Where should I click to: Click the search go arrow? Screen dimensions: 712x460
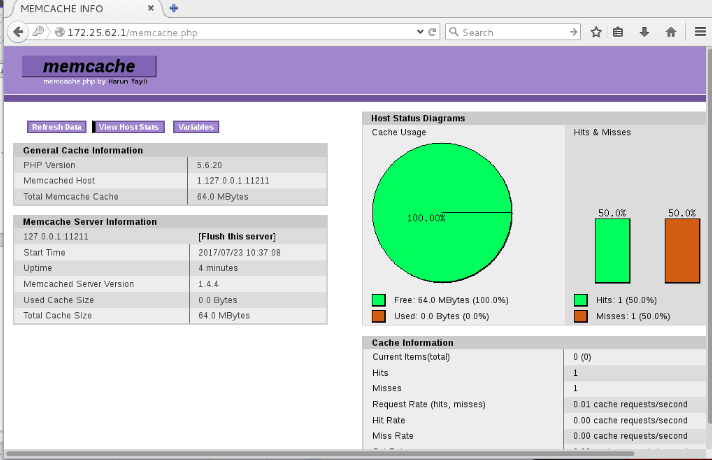coord(574,32)
